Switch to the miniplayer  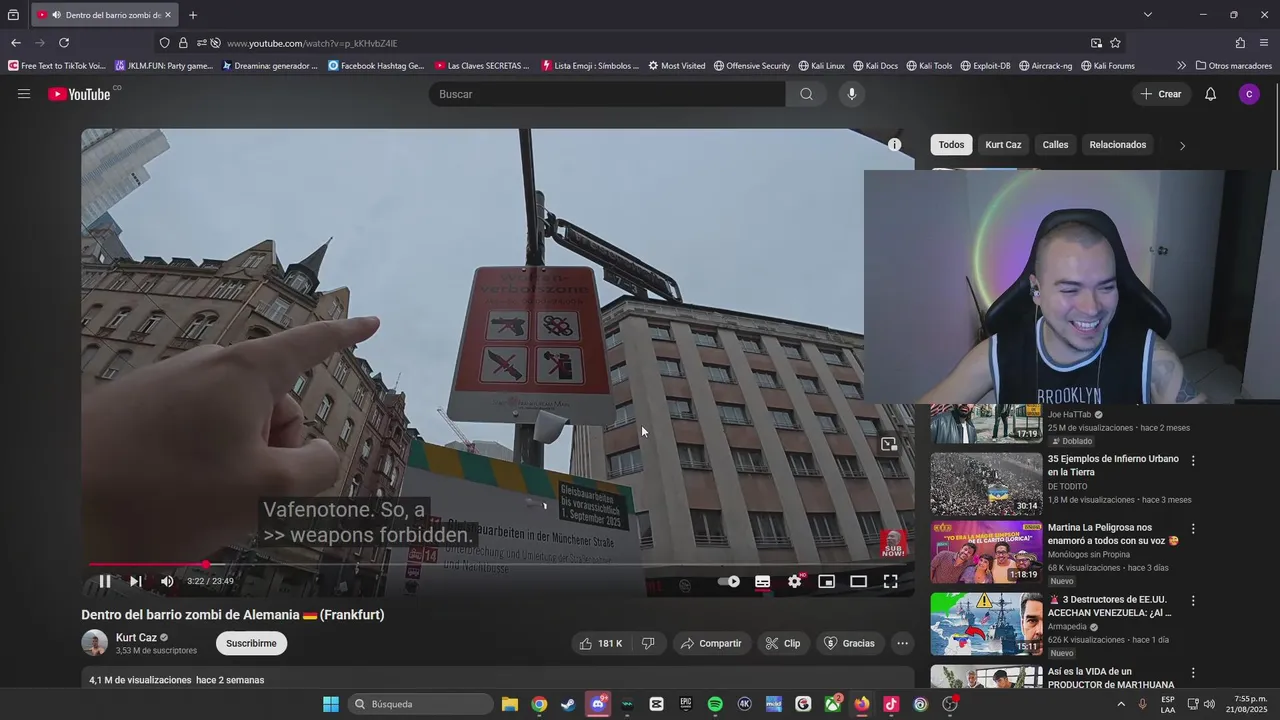coord(826,581)
